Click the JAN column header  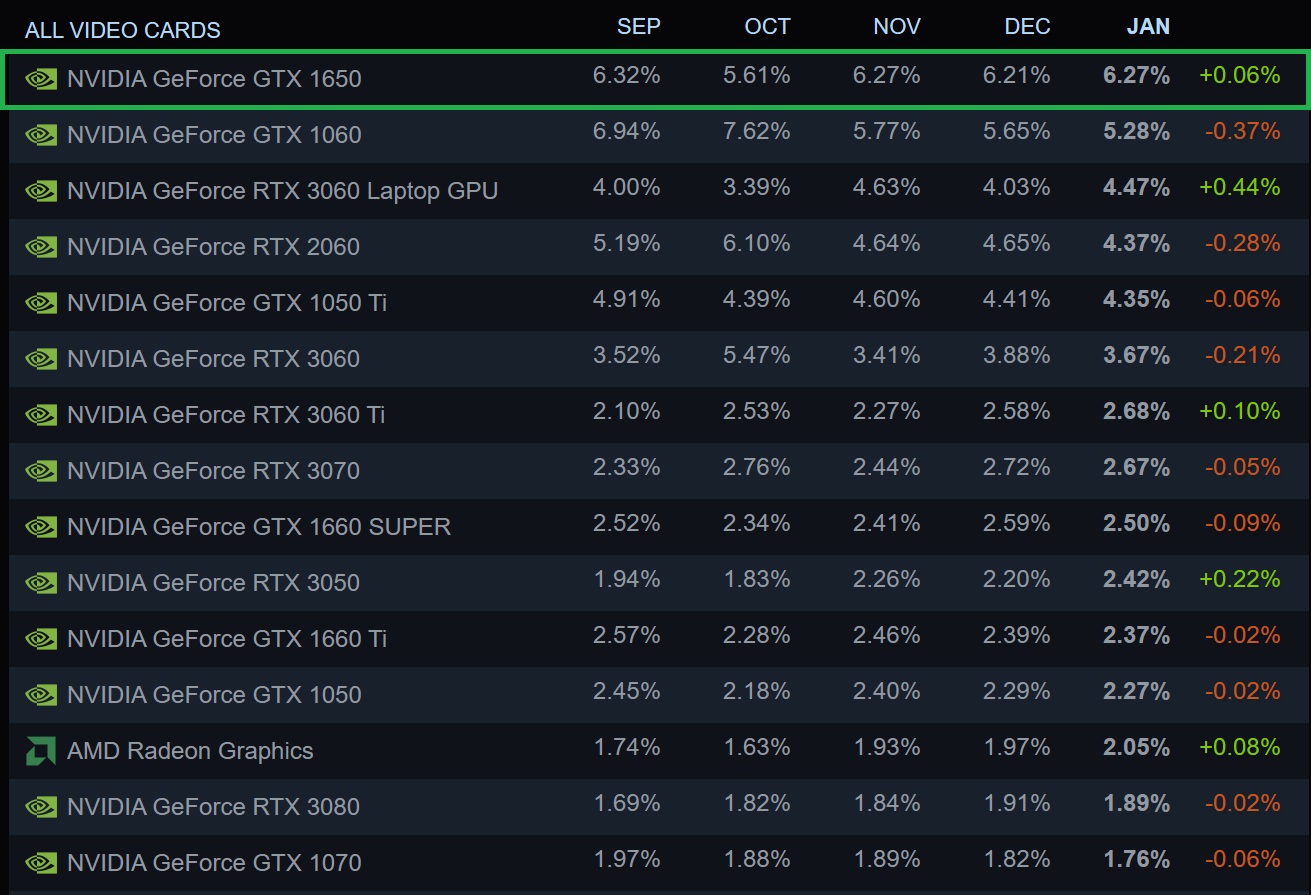pyautogui.click(x=1148, y=27)
